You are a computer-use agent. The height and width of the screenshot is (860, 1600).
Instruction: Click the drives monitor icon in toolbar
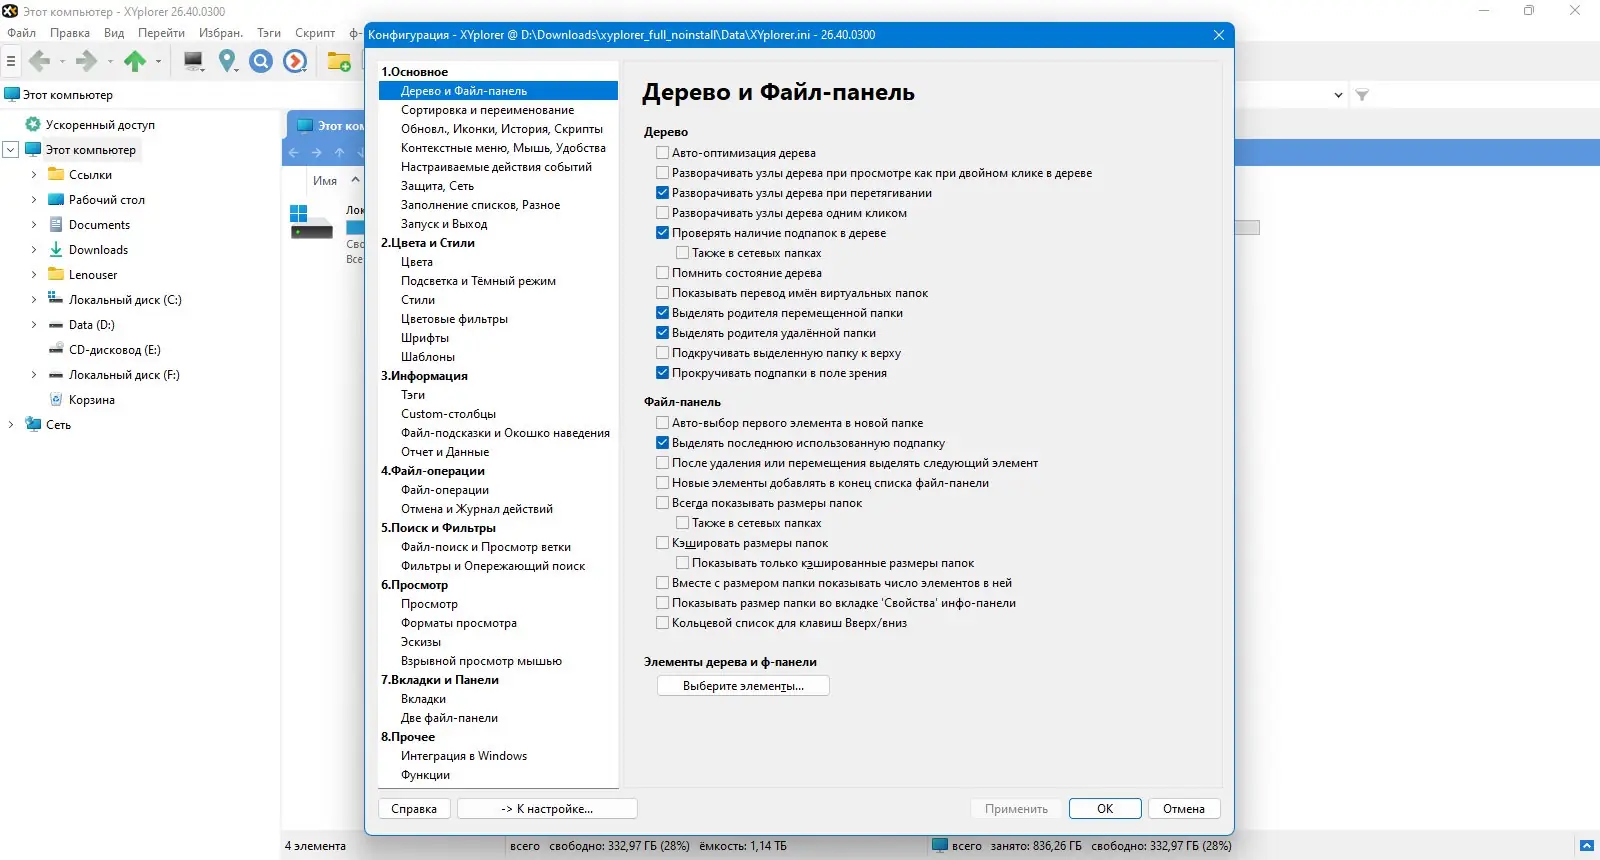pos(194,62)
